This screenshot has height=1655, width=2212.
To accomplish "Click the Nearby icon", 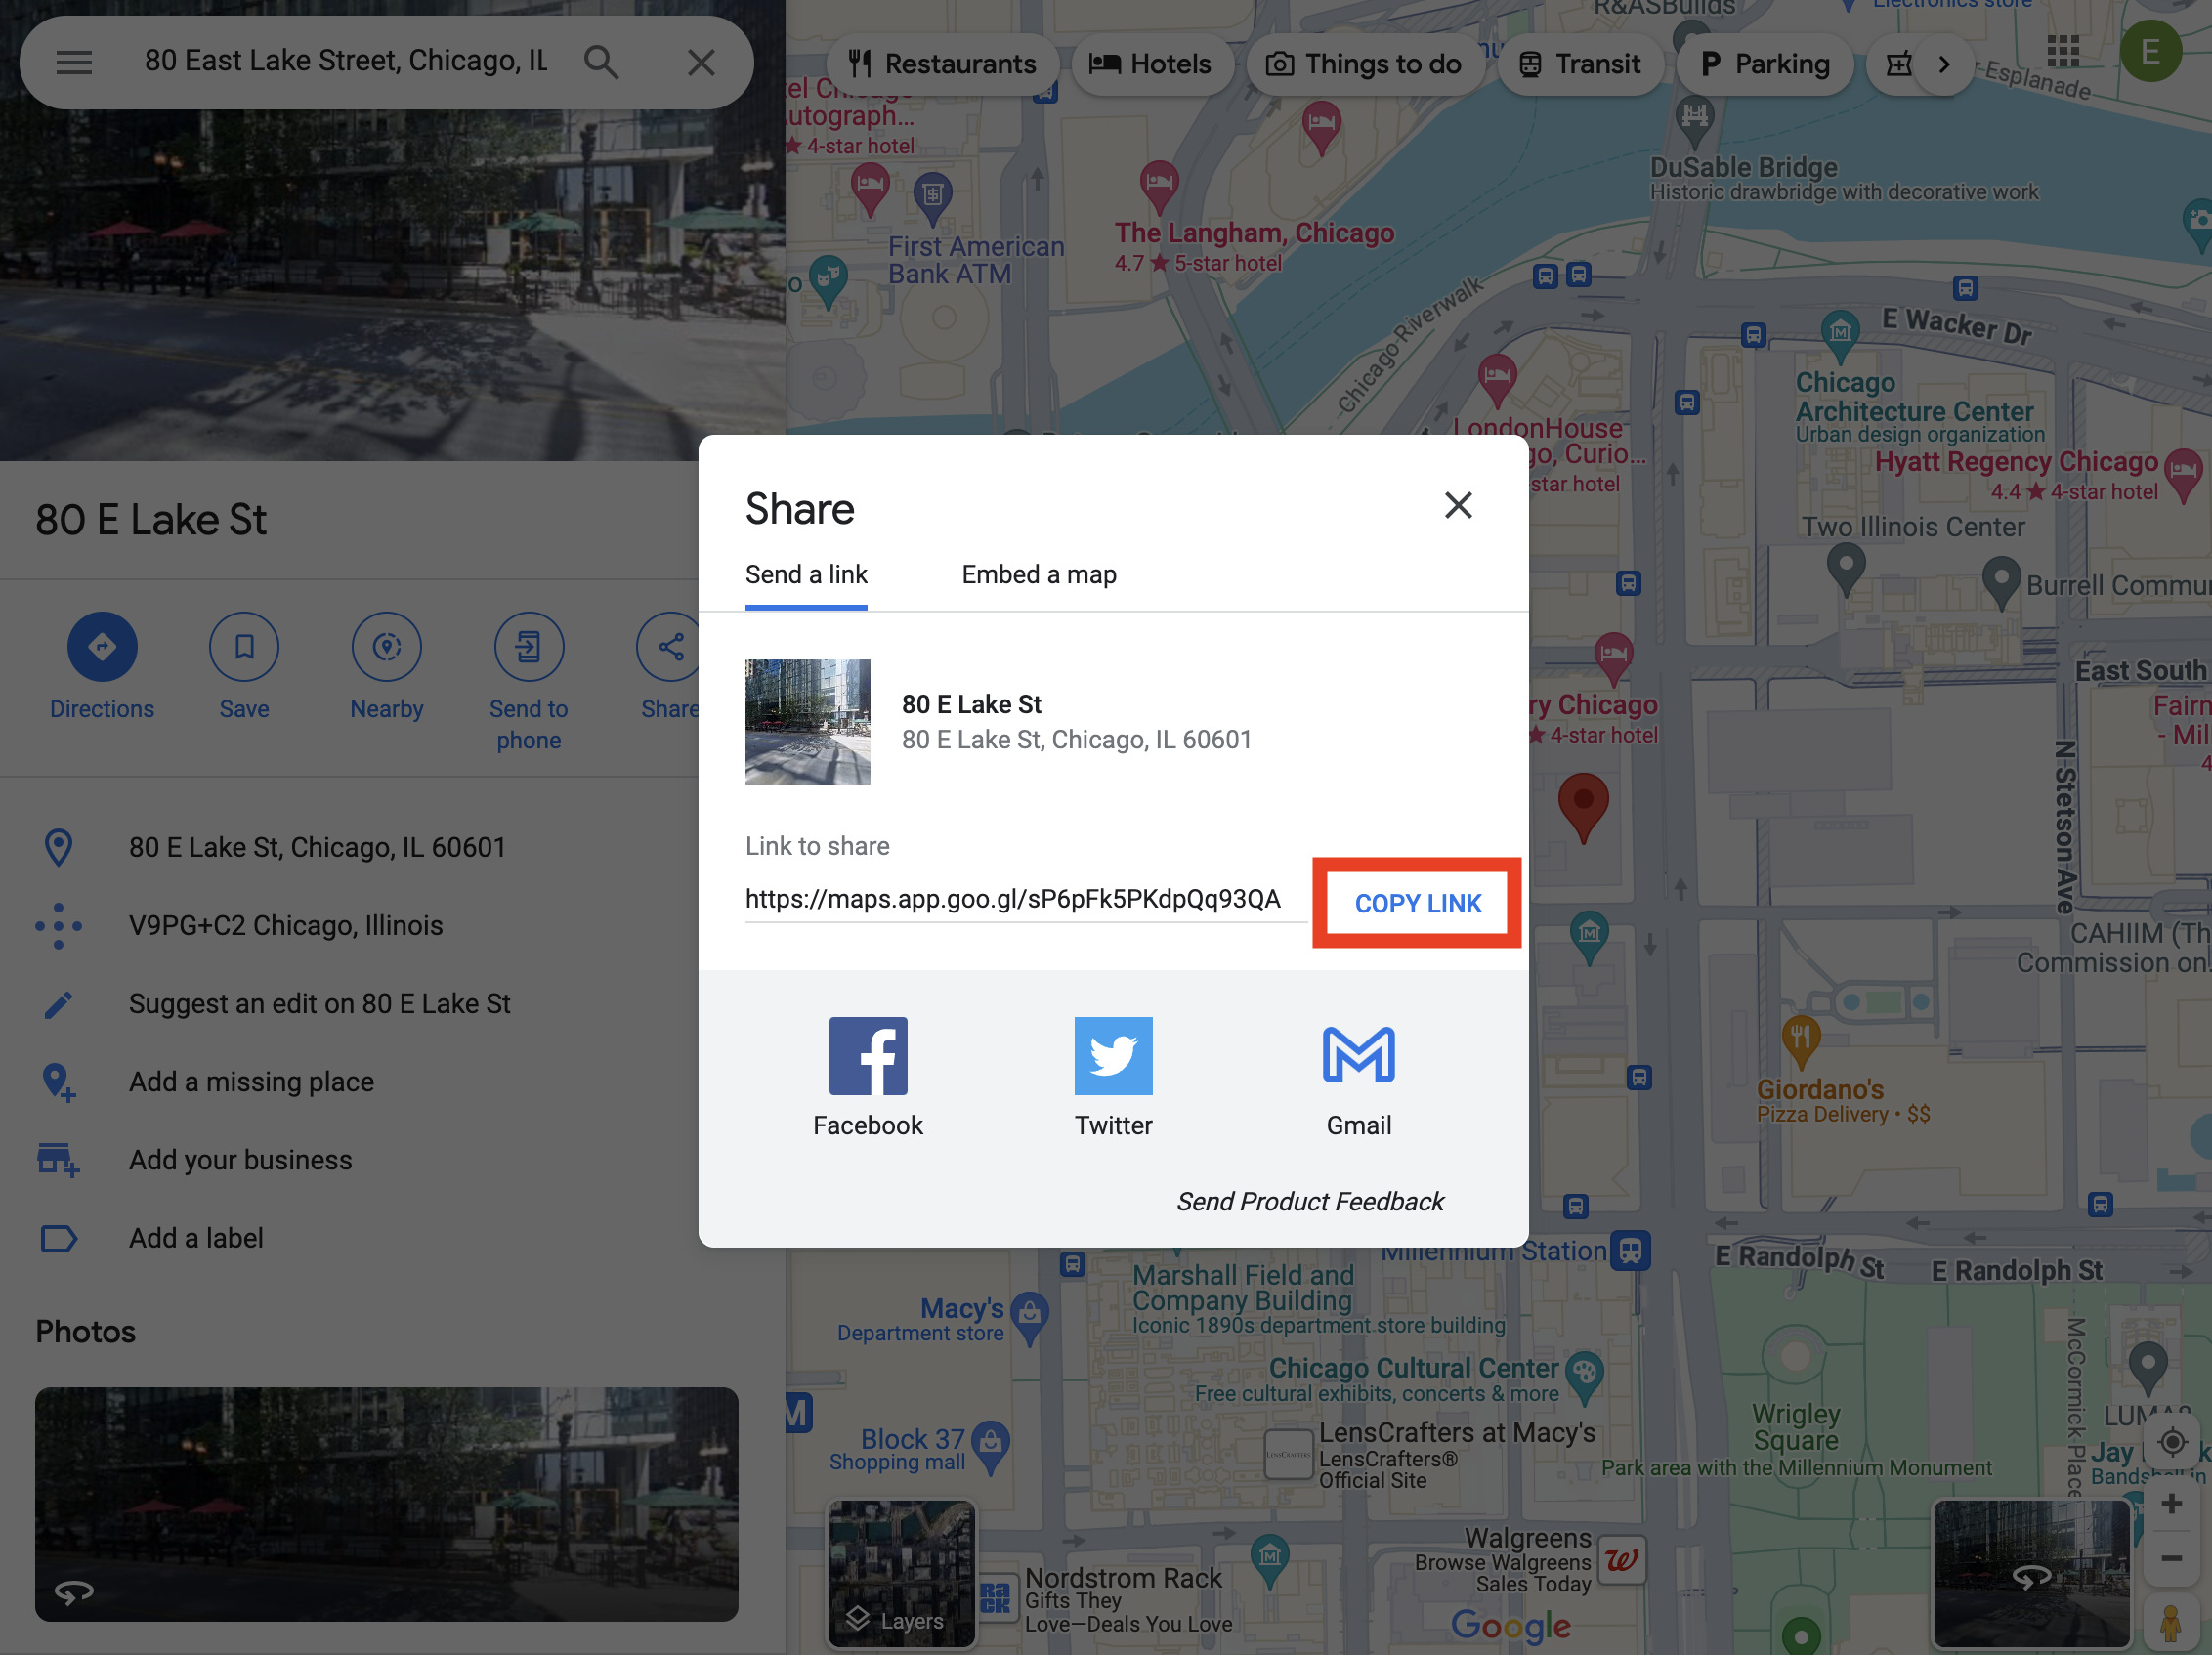I will 387,647.
